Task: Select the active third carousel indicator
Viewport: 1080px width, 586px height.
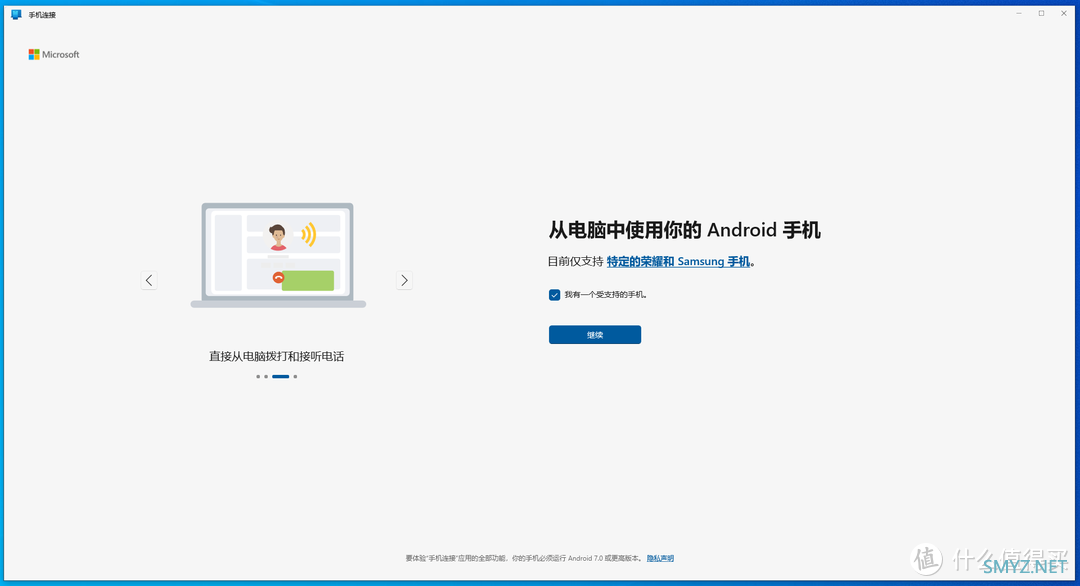Action: pos(280,377)
